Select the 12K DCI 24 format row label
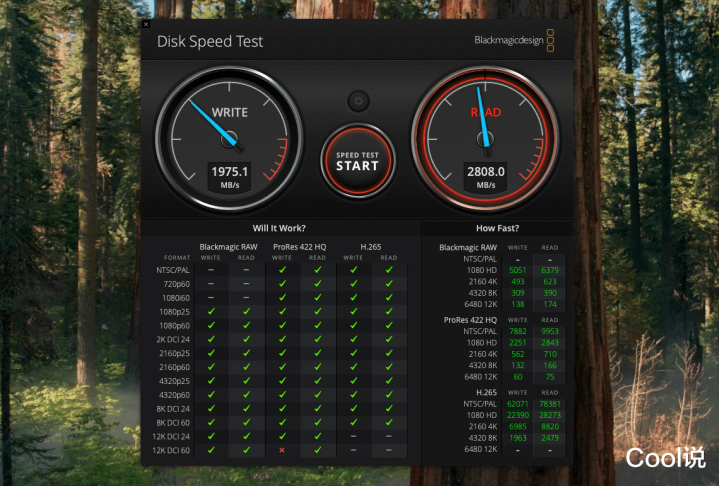Viewport: 719px width, 486px height. coord(171,436)
